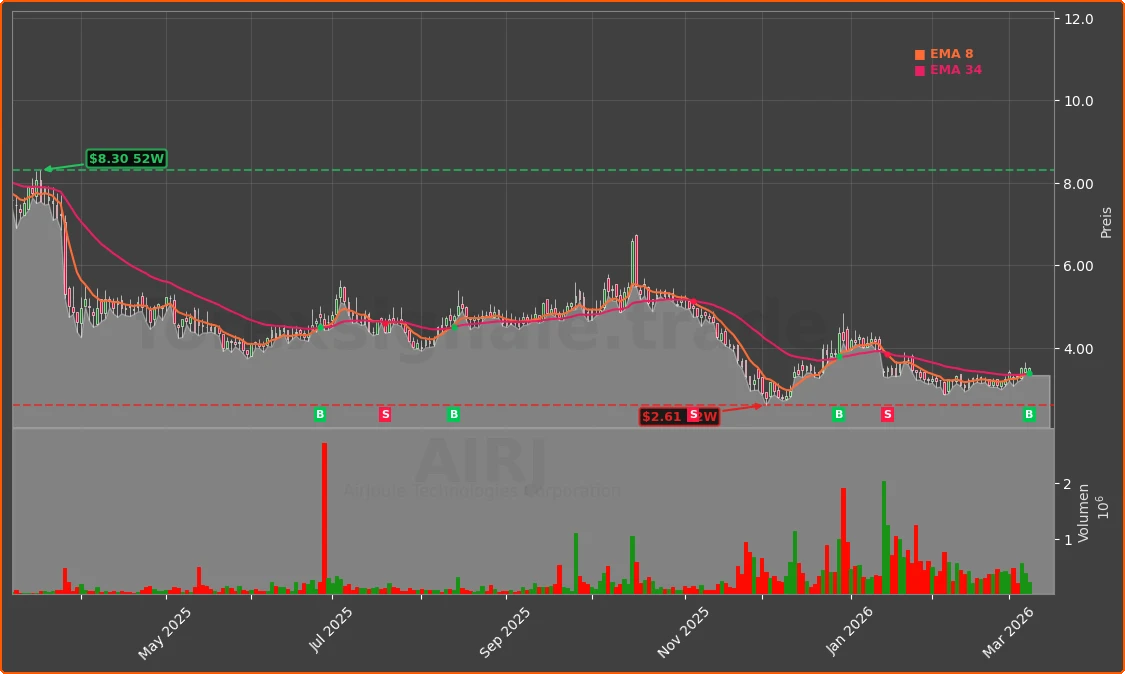Click the rightmost green B marker near March 2026
This screenshot has width=1125, height=674.
[1028, 415]
